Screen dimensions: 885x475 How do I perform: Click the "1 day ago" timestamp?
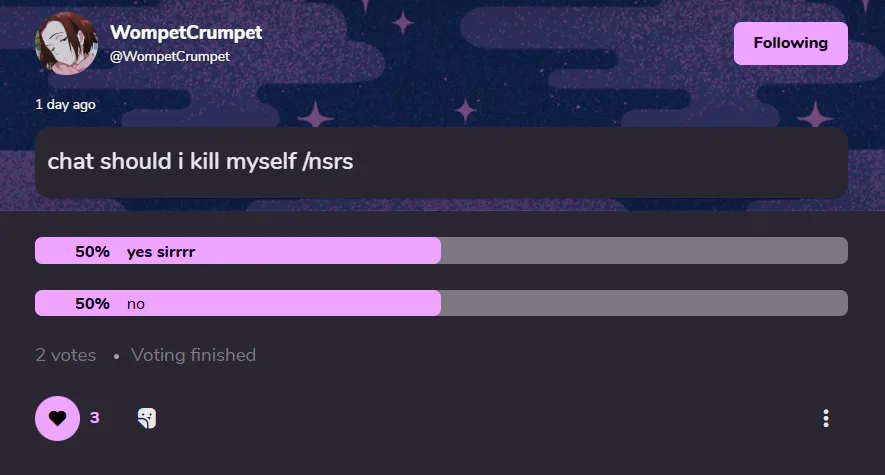pyautogui.click(x=65, y=104)
